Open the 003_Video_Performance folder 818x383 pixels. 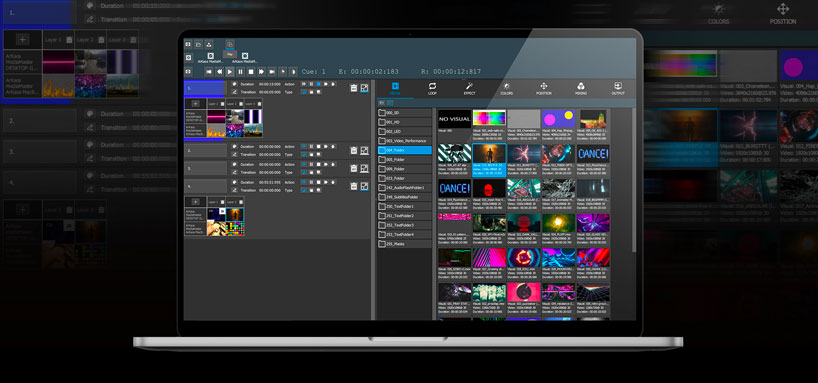(x=405, y=141)
